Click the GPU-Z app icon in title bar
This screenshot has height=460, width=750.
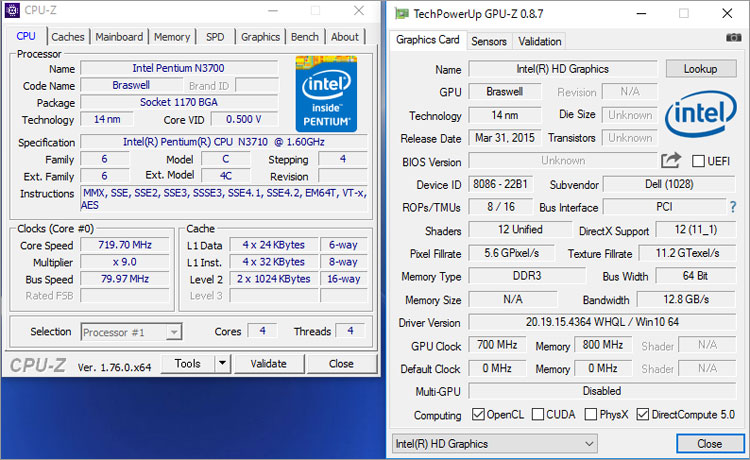(401, 13)
